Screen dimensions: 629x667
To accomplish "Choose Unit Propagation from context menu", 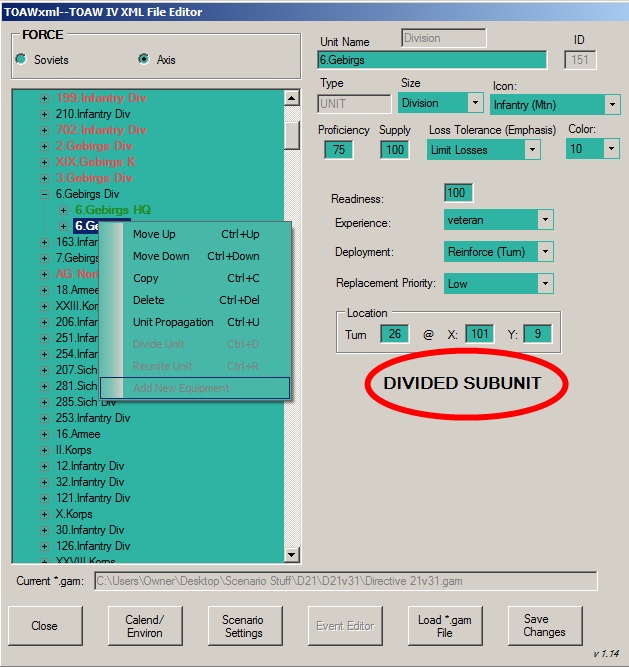I will pyautogui.click(x=195, y=322).
